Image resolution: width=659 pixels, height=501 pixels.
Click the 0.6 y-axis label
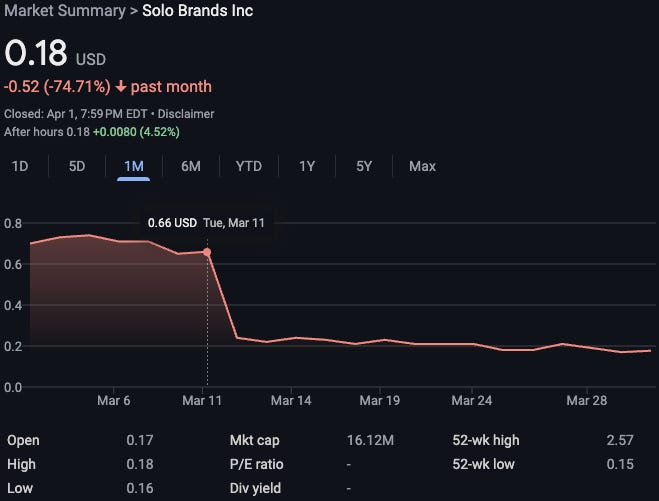(13, 264)
